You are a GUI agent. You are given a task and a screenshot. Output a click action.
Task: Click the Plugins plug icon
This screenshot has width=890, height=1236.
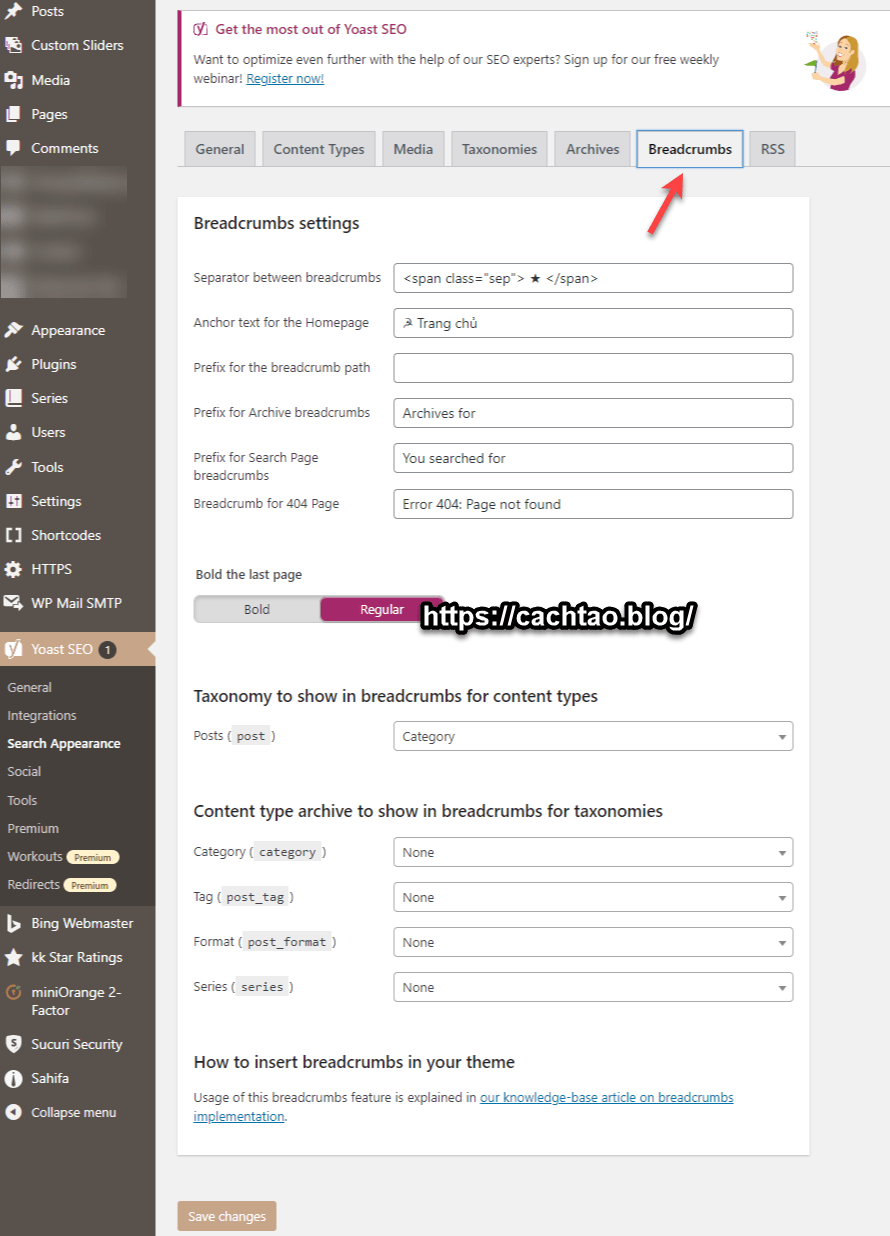(x=13, y=364)
